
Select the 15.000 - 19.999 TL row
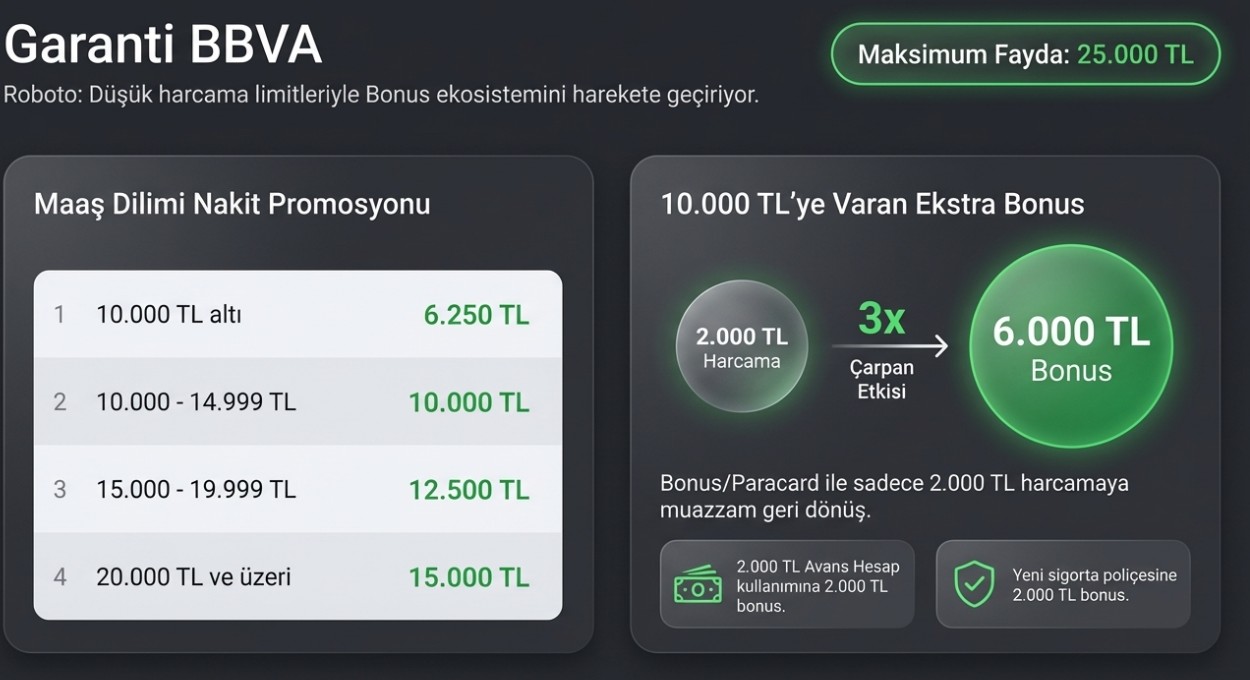point(298,490)
